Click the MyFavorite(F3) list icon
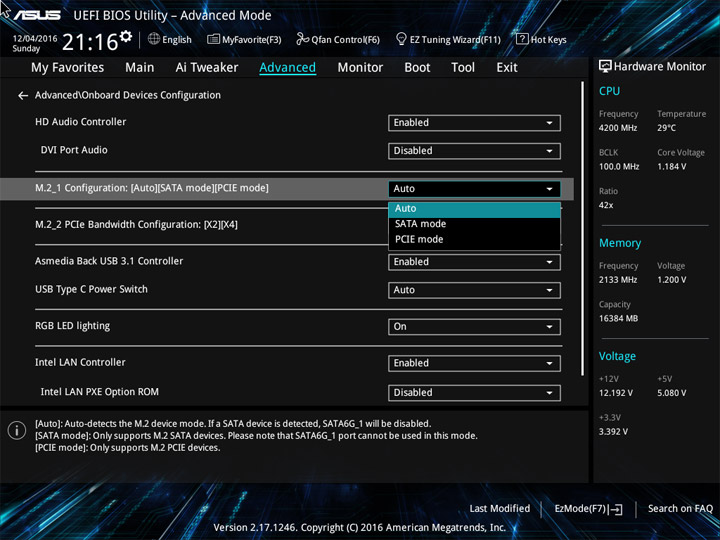This screenshot has height=540, width=720. point(213,39)
